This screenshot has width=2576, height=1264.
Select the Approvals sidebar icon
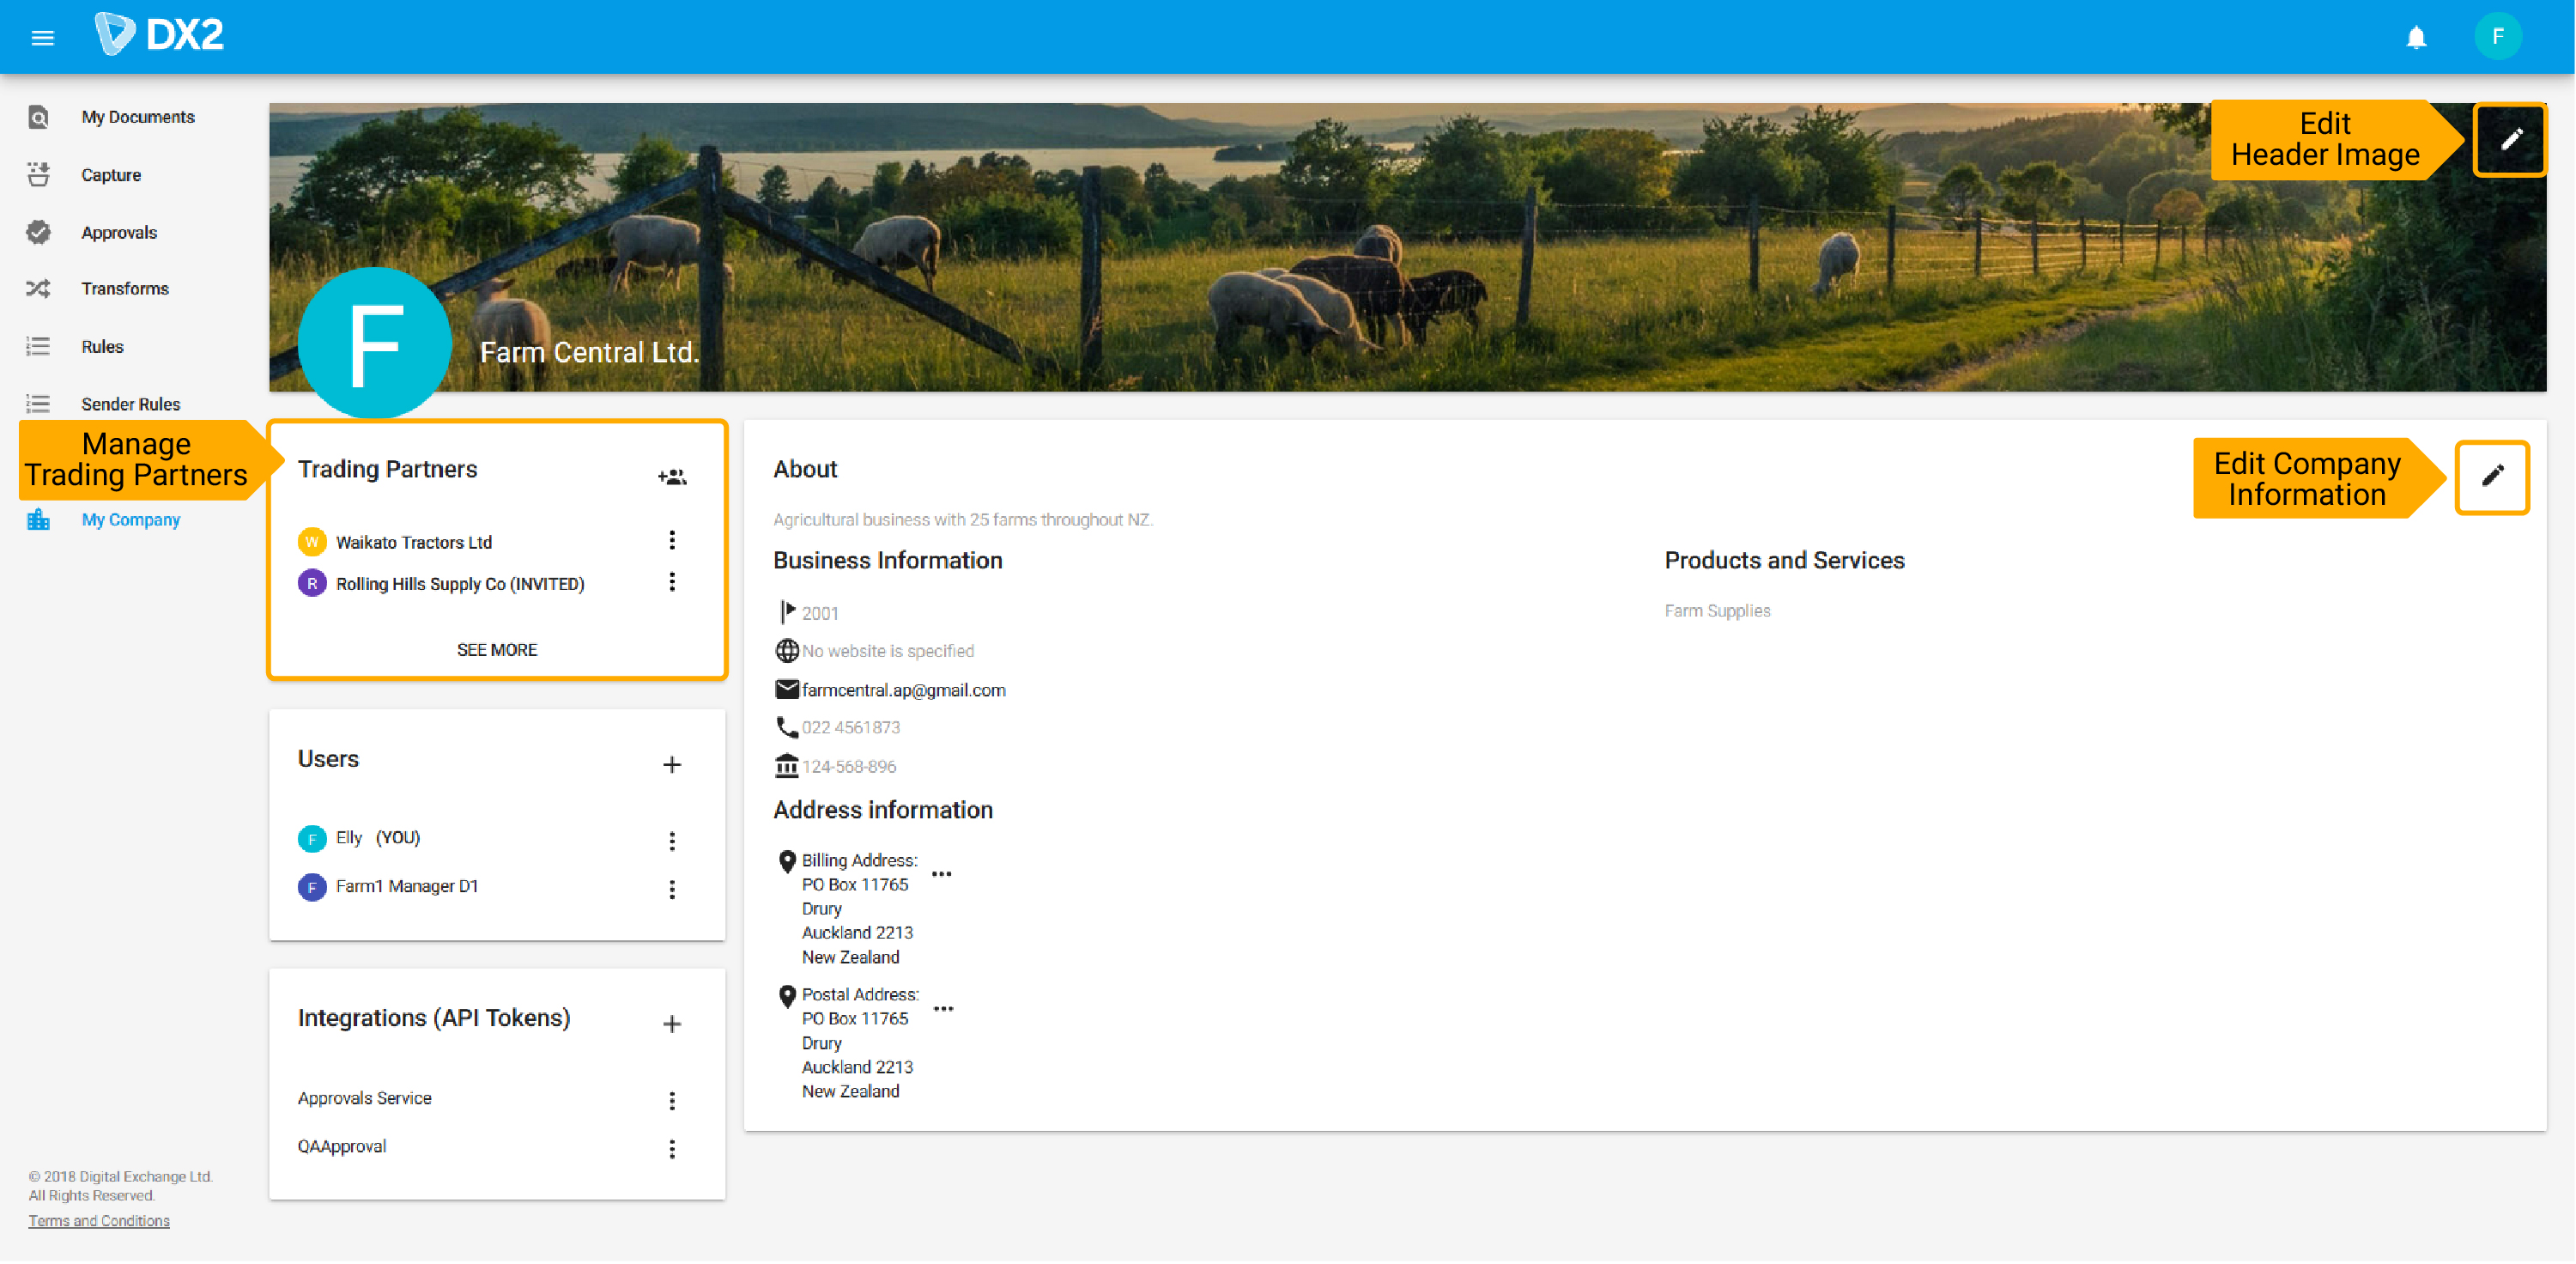38,232
